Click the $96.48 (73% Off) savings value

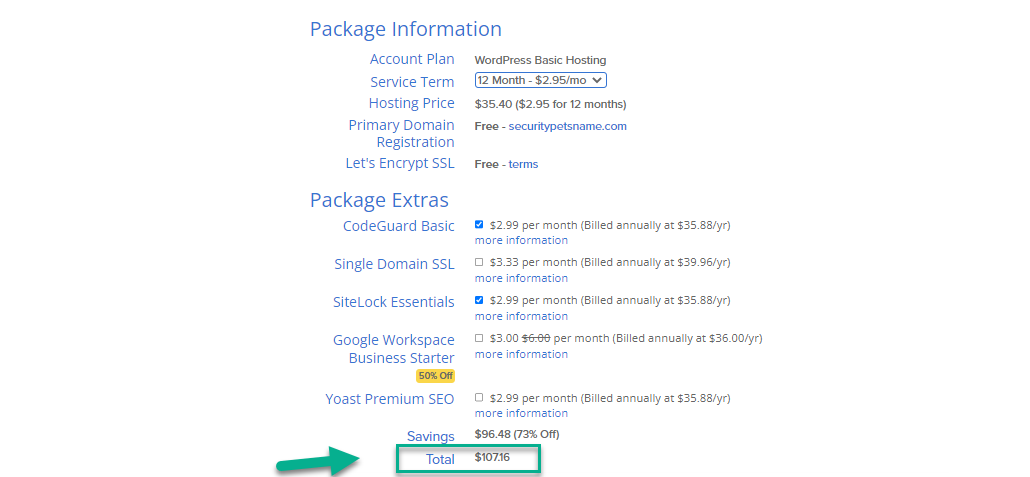(x=517, y=434)
